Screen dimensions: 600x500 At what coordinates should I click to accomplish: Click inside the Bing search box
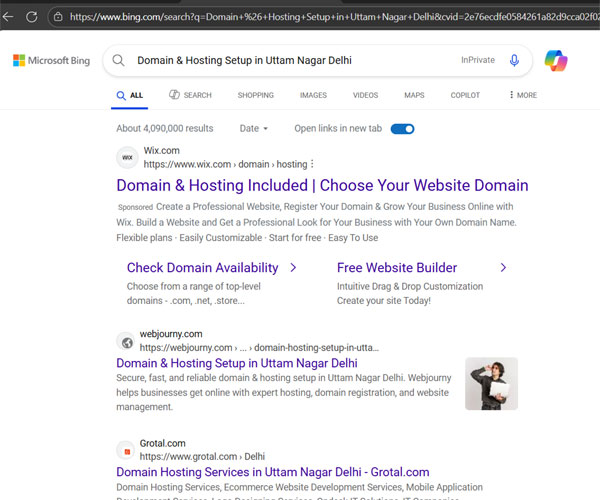pos(290,60)
